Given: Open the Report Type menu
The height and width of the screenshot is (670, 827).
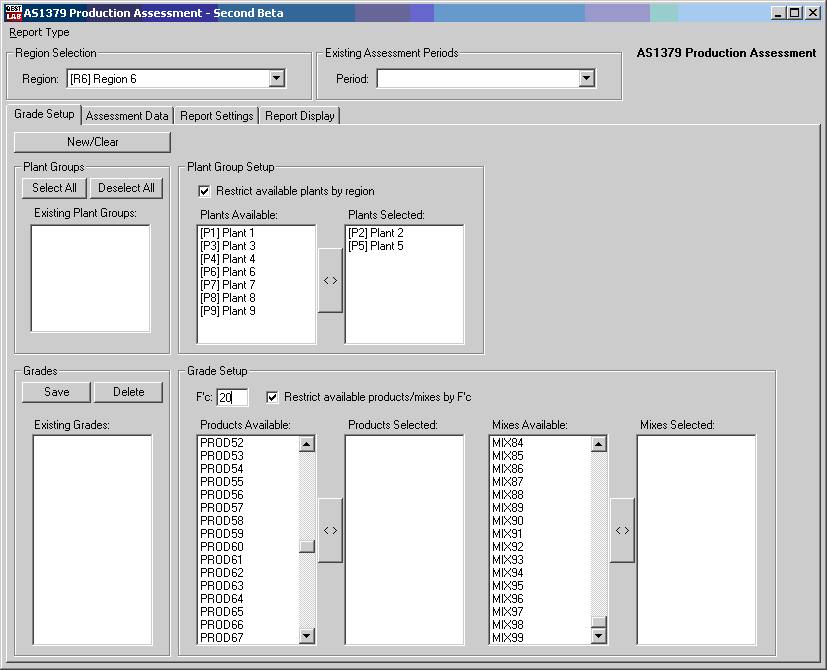Looking at the screenshot, I should (39, 32).
